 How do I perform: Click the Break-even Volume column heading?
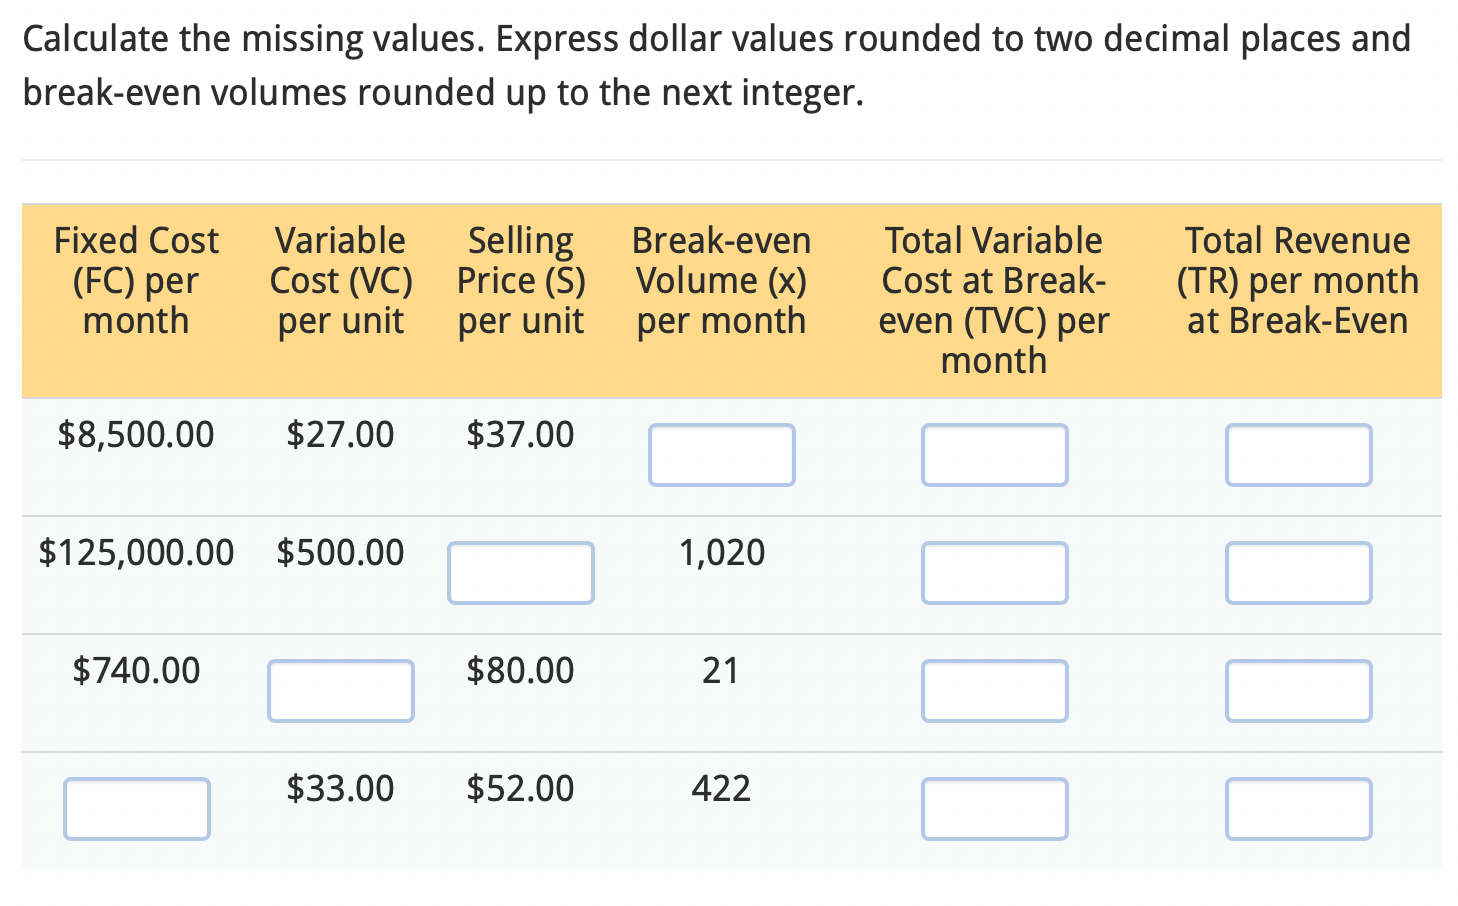click(722, 281)
